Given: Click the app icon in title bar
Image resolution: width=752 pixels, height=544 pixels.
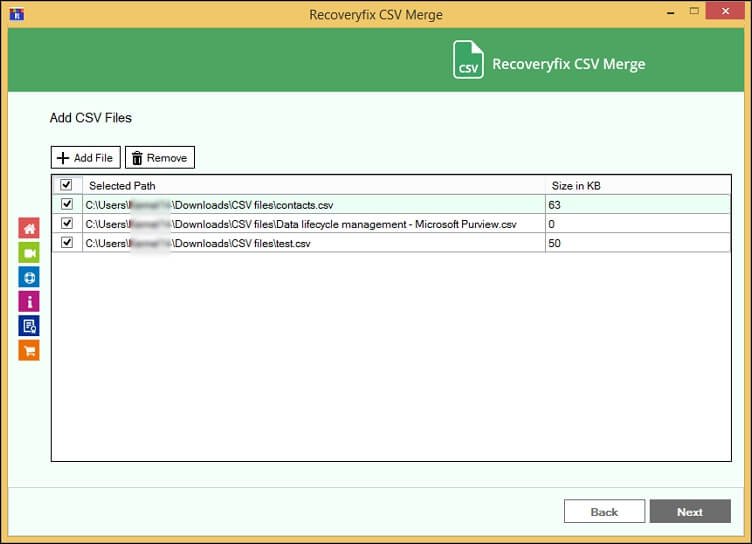Looking at the screenshot, I should [16, 14].
